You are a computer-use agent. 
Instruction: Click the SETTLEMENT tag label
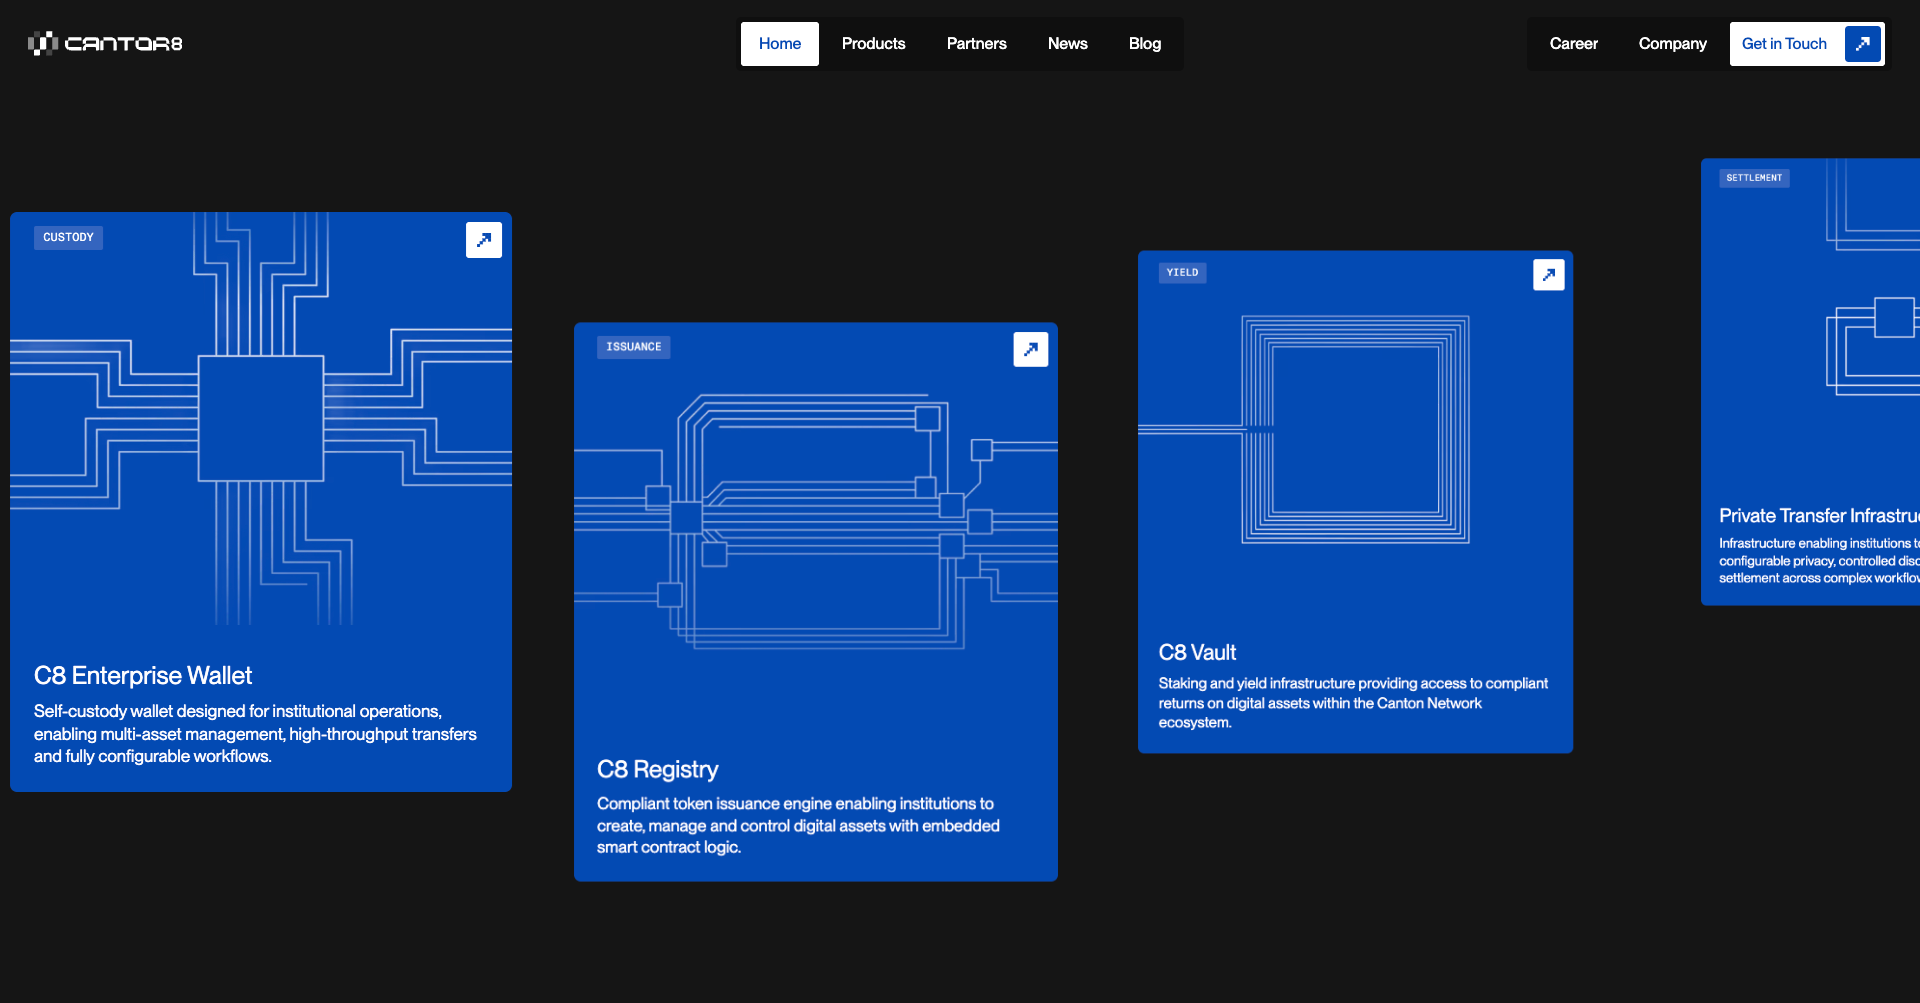(1754, 178)
